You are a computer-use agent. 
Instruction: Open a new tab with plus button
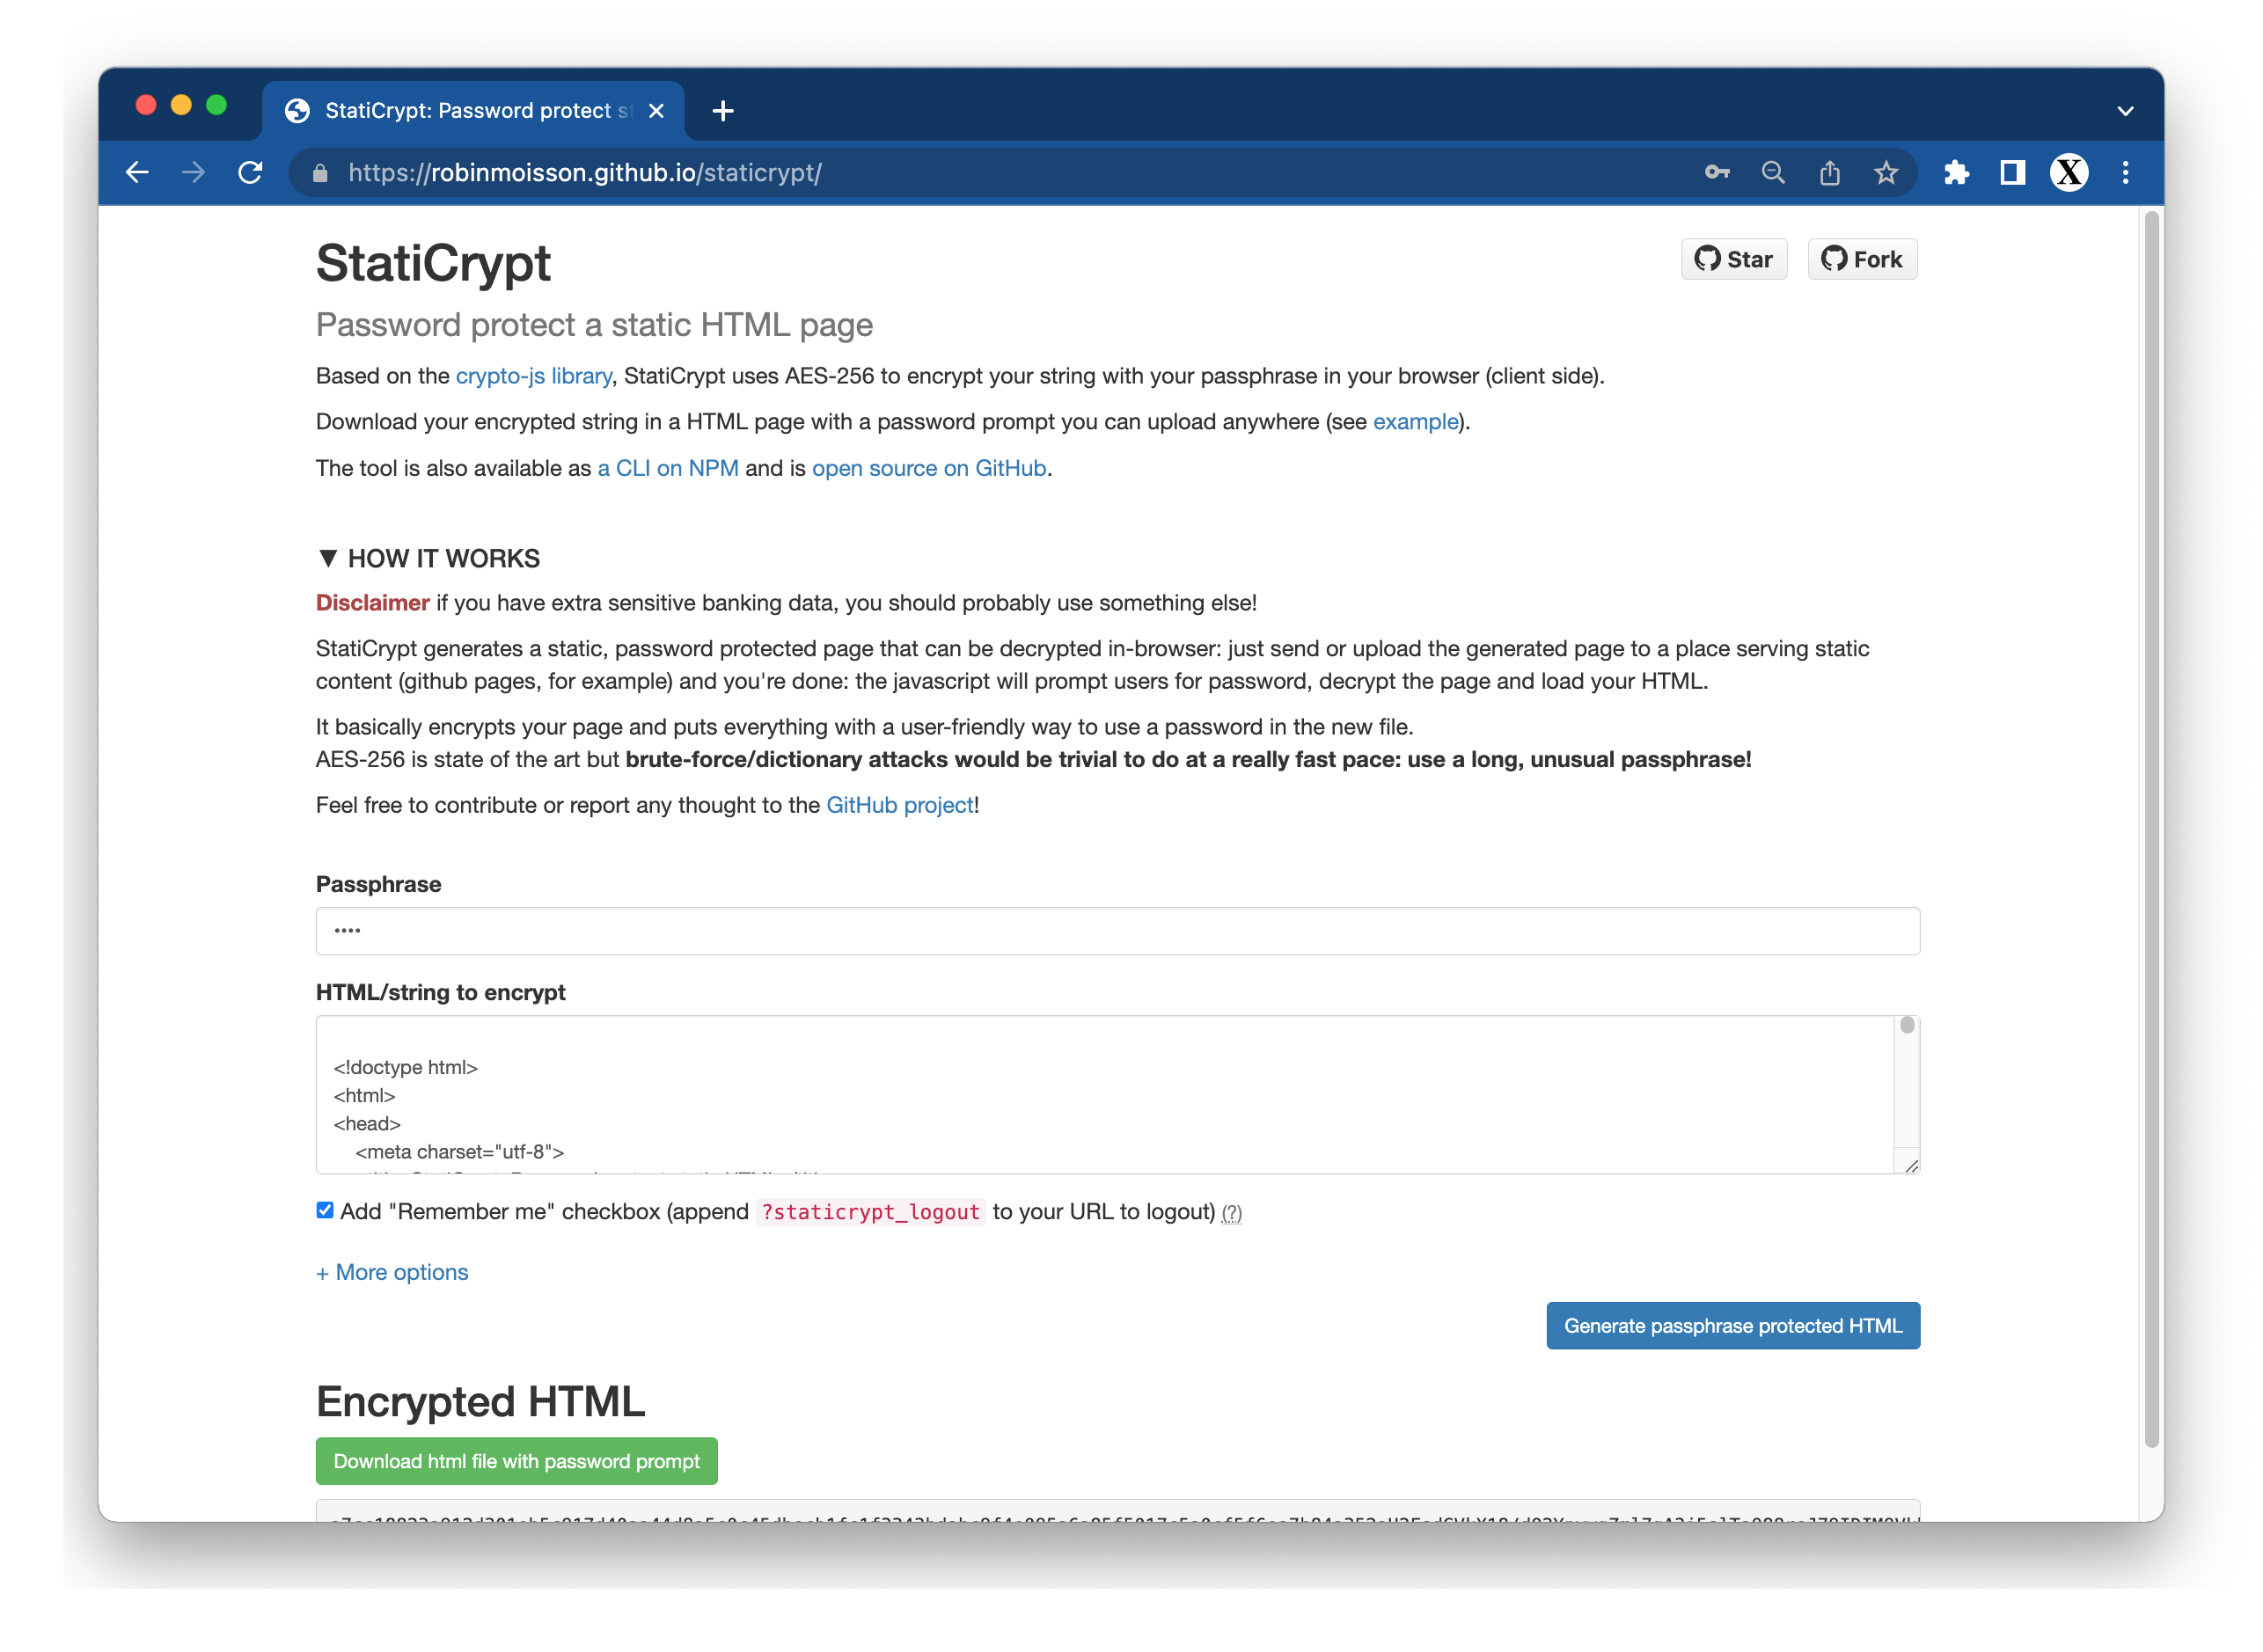tap(723, 111)
